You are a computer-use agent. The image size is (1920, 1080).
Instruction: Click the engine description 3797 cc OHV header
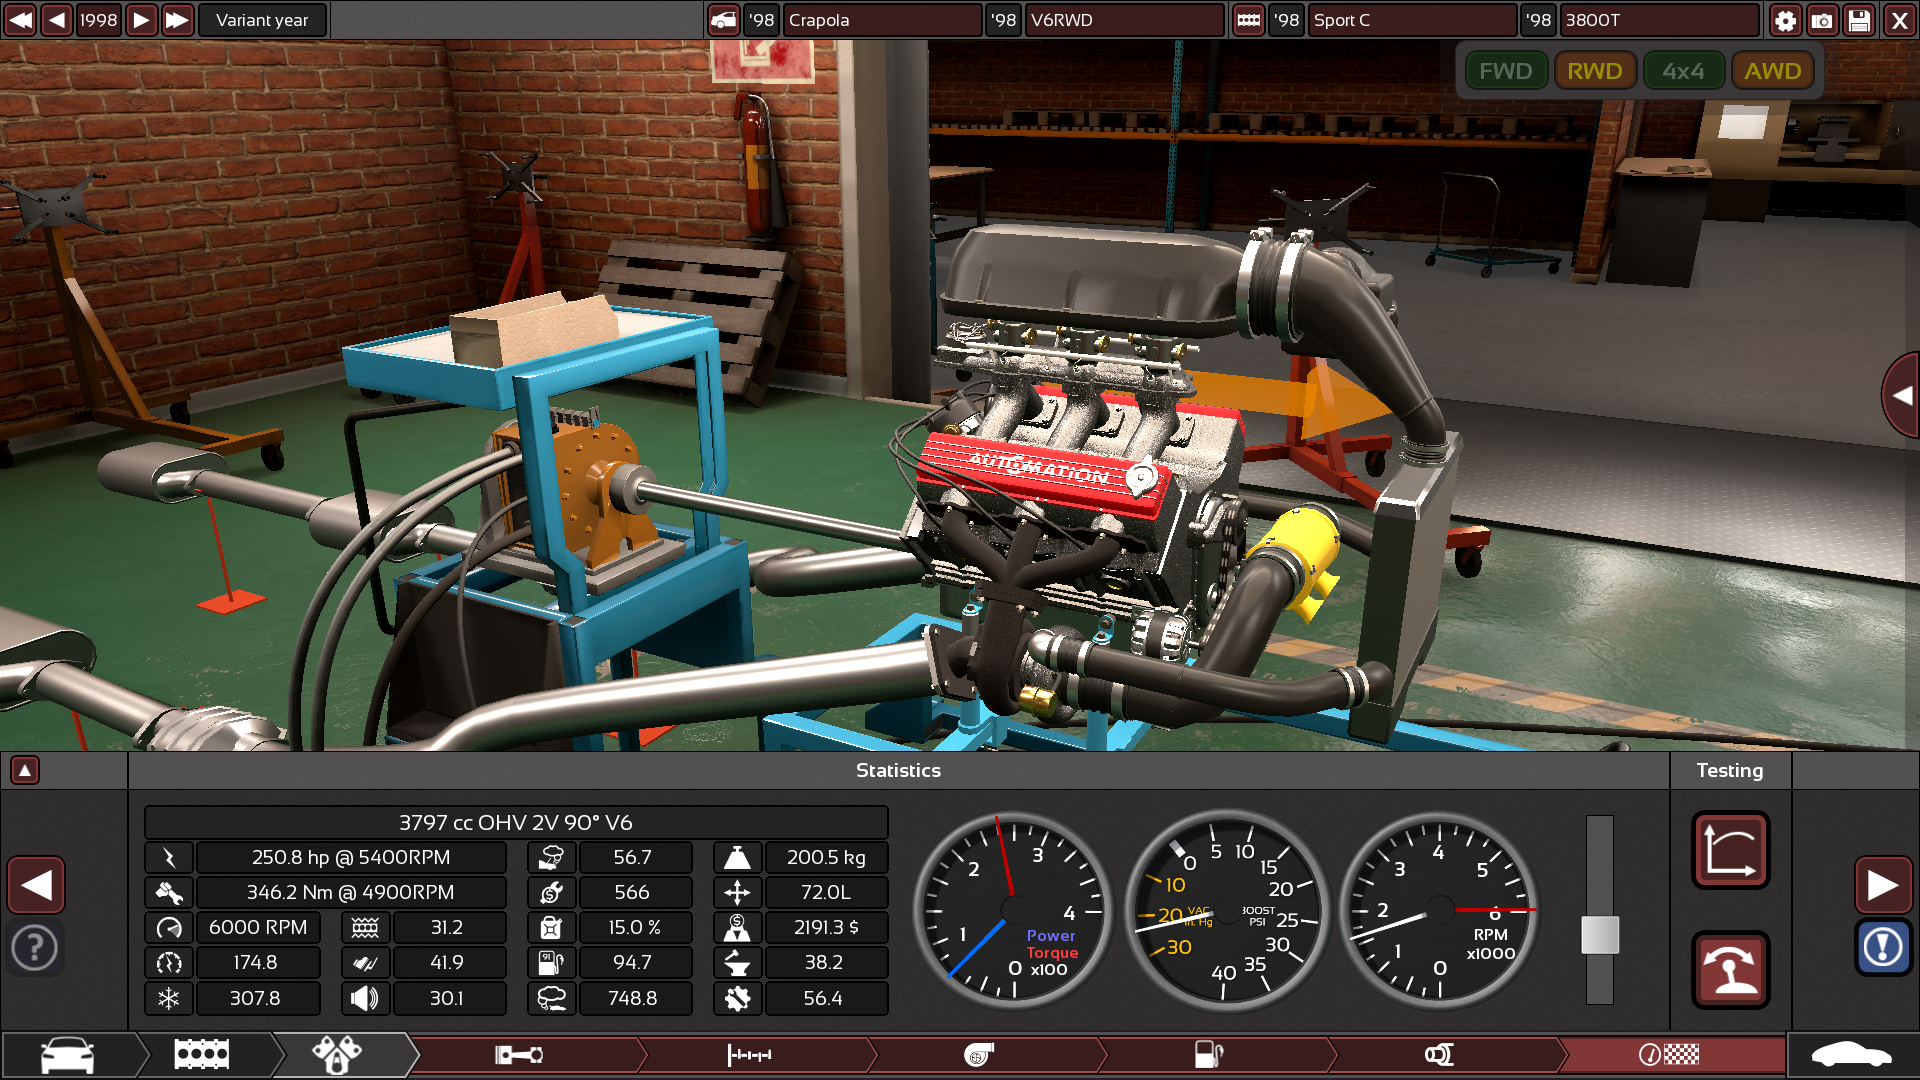coord(516,823)
